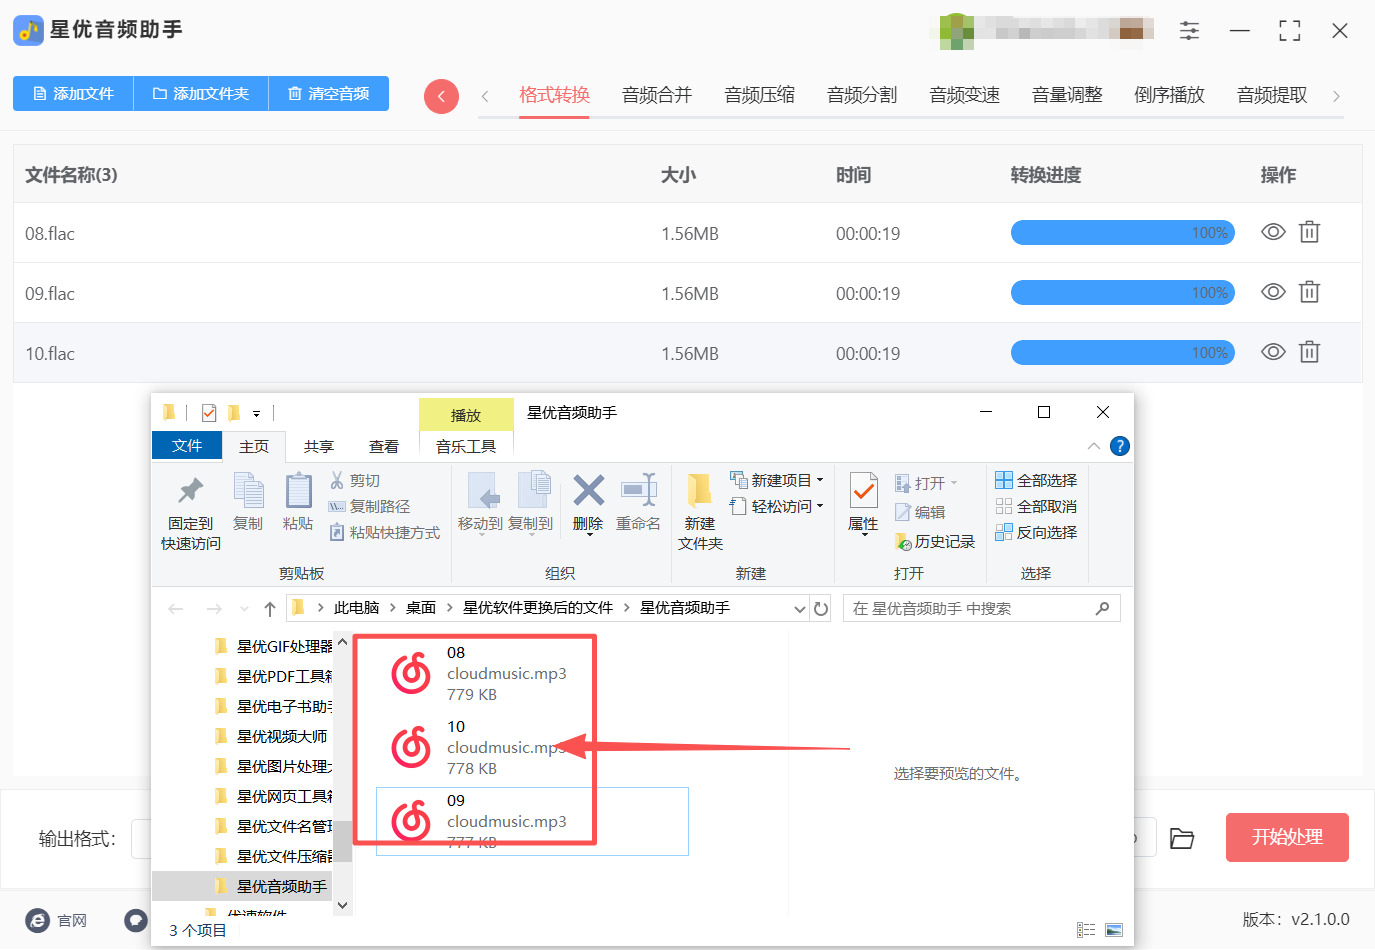Viewport: 1375px width, 950px height.
Task: Click 剪切 scissors in ribbon
Action: click(x=355, y=481)
